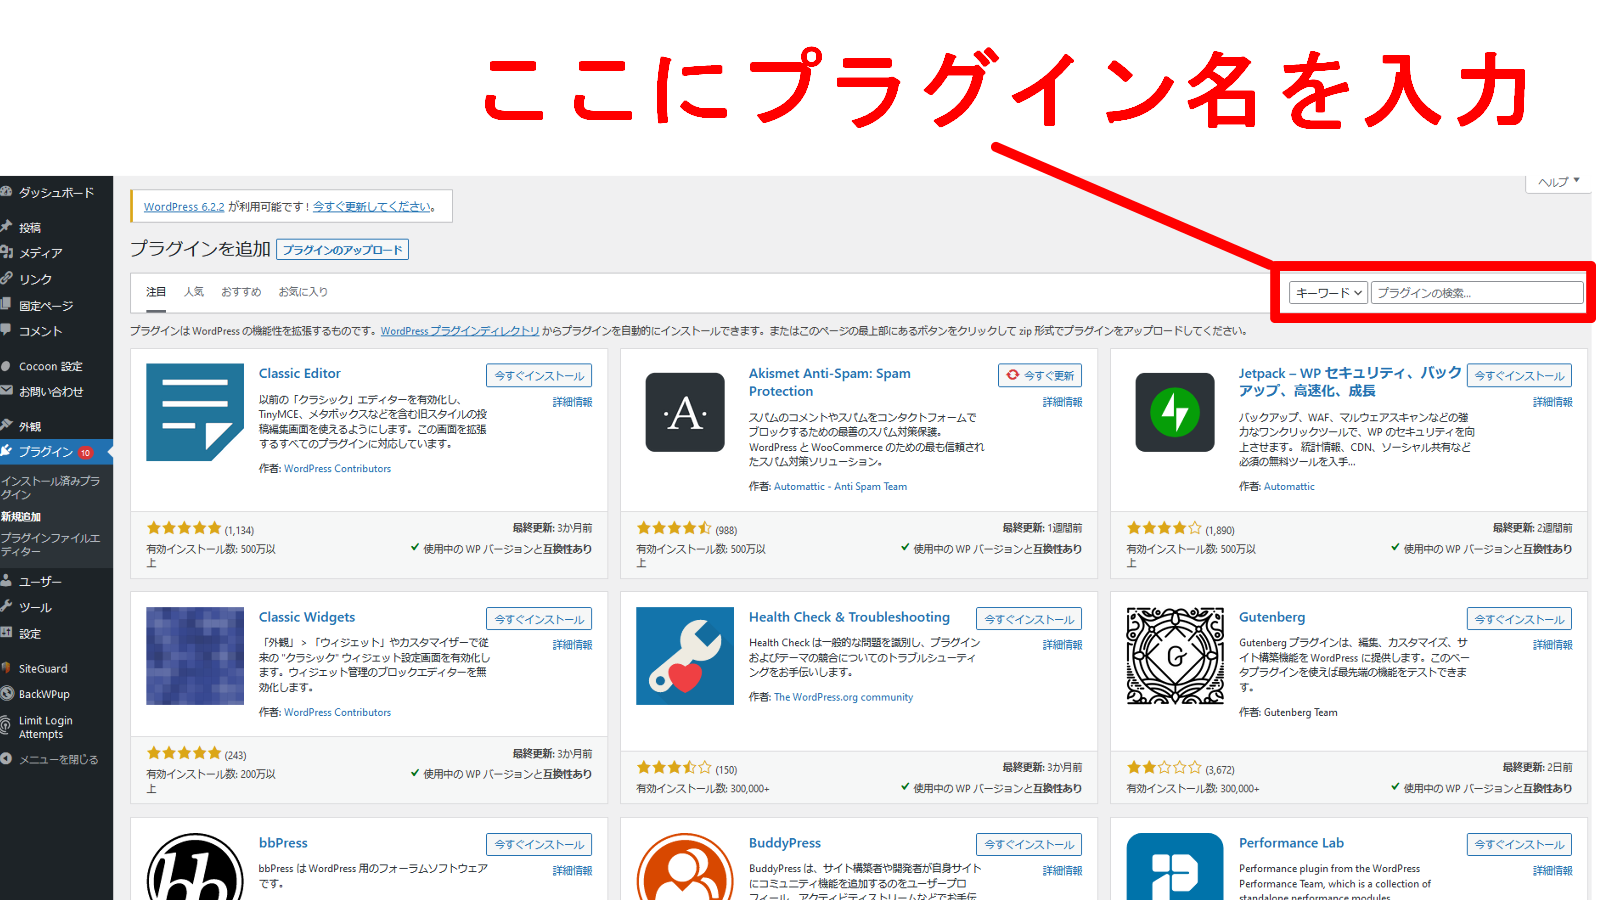Switch to the 人気 tab
The width and height of the screenshot is (1600, 900).
pos(194,292)
